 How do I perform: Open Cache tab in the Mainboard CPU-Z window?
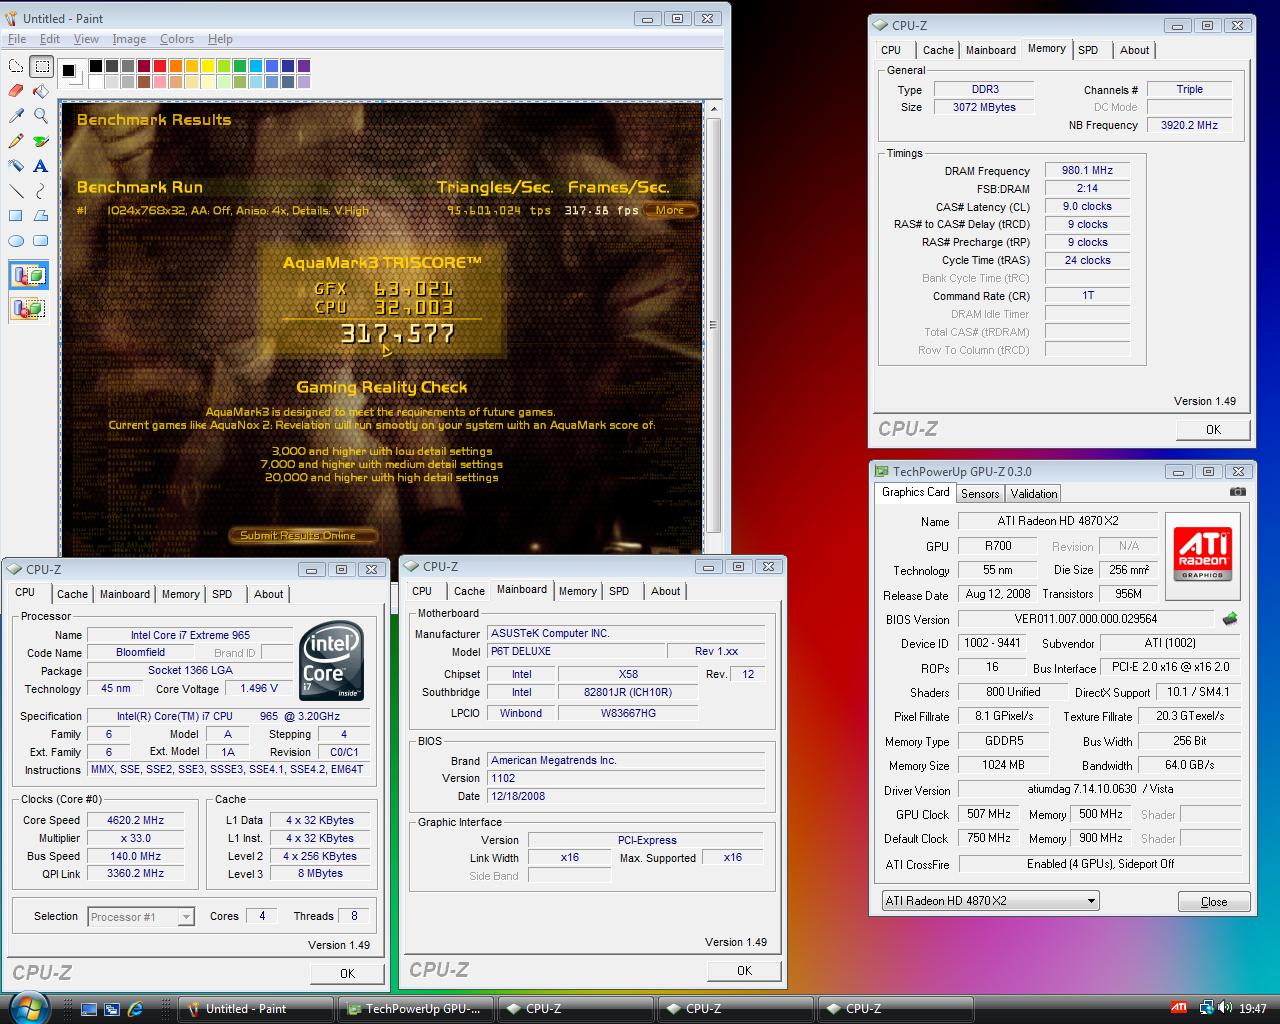pyautogui.click(x=469, y=591)
